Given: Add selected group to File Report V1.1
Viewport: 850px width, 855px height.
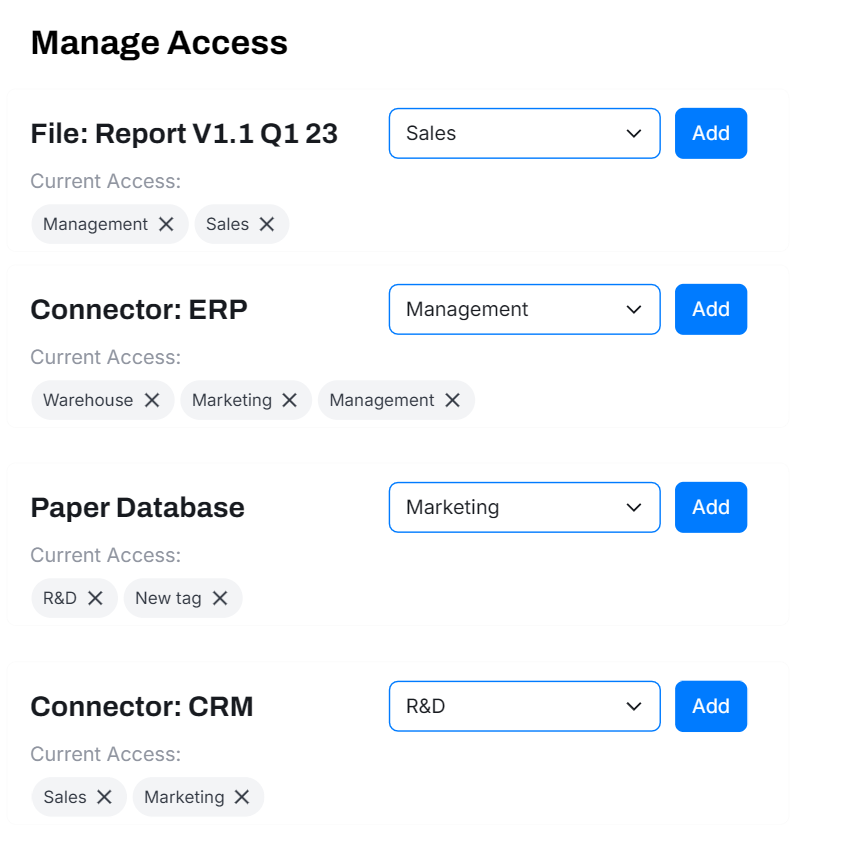Looking at the screenshot, I should pyautogui.click(x=711, y=134).
